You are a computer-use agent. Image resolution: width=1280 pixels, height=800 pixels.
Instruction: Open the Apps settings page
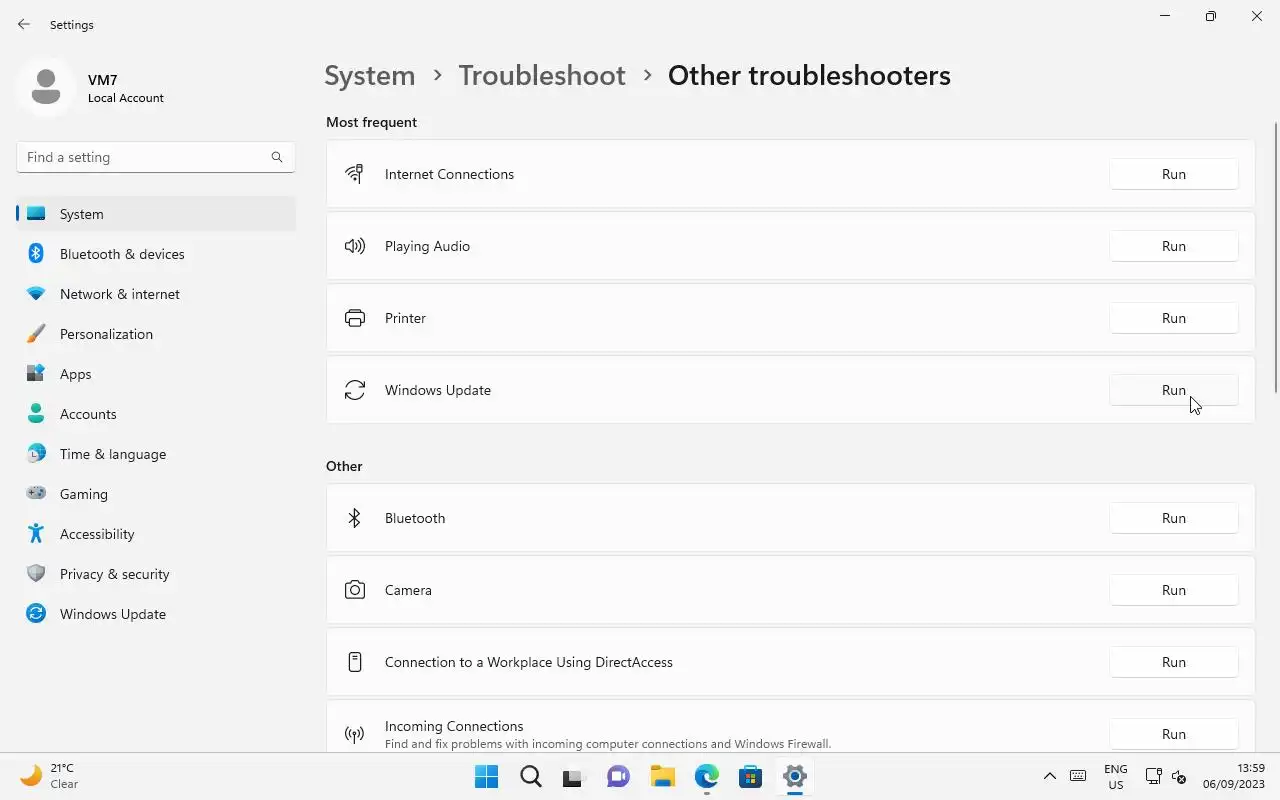[156, 374]
